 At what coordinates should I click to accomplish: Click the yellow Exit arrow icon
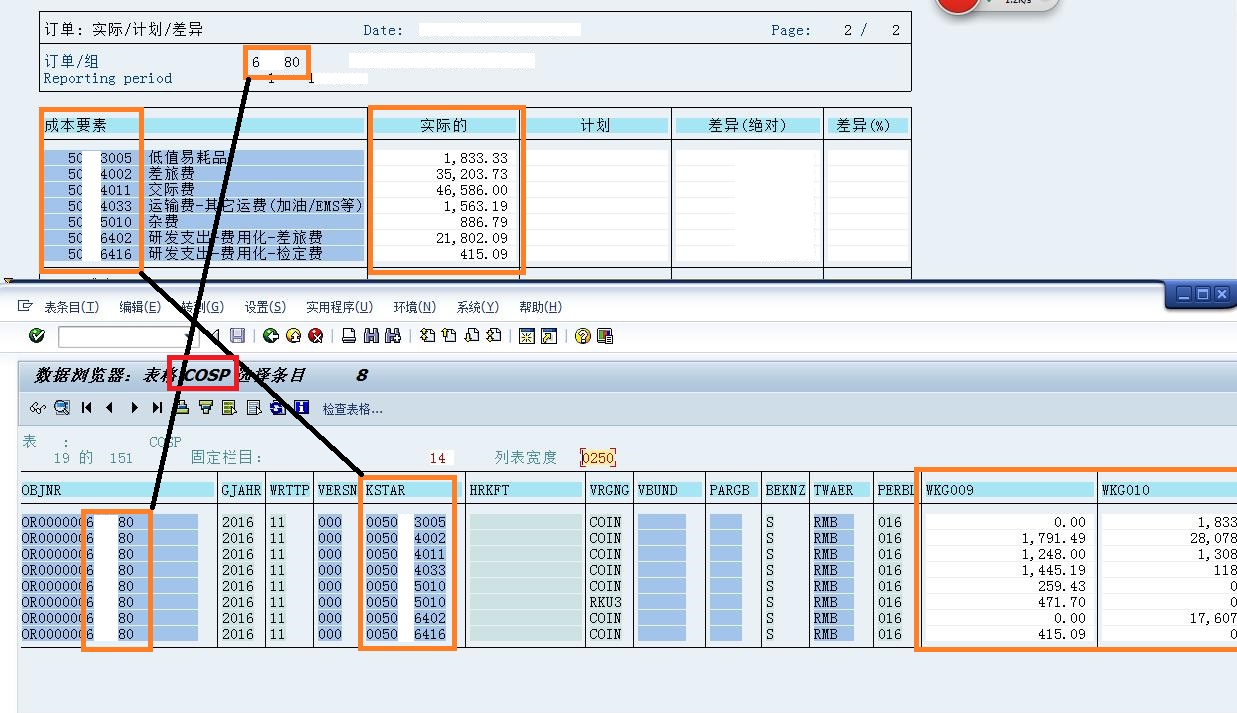click(293, 336)
